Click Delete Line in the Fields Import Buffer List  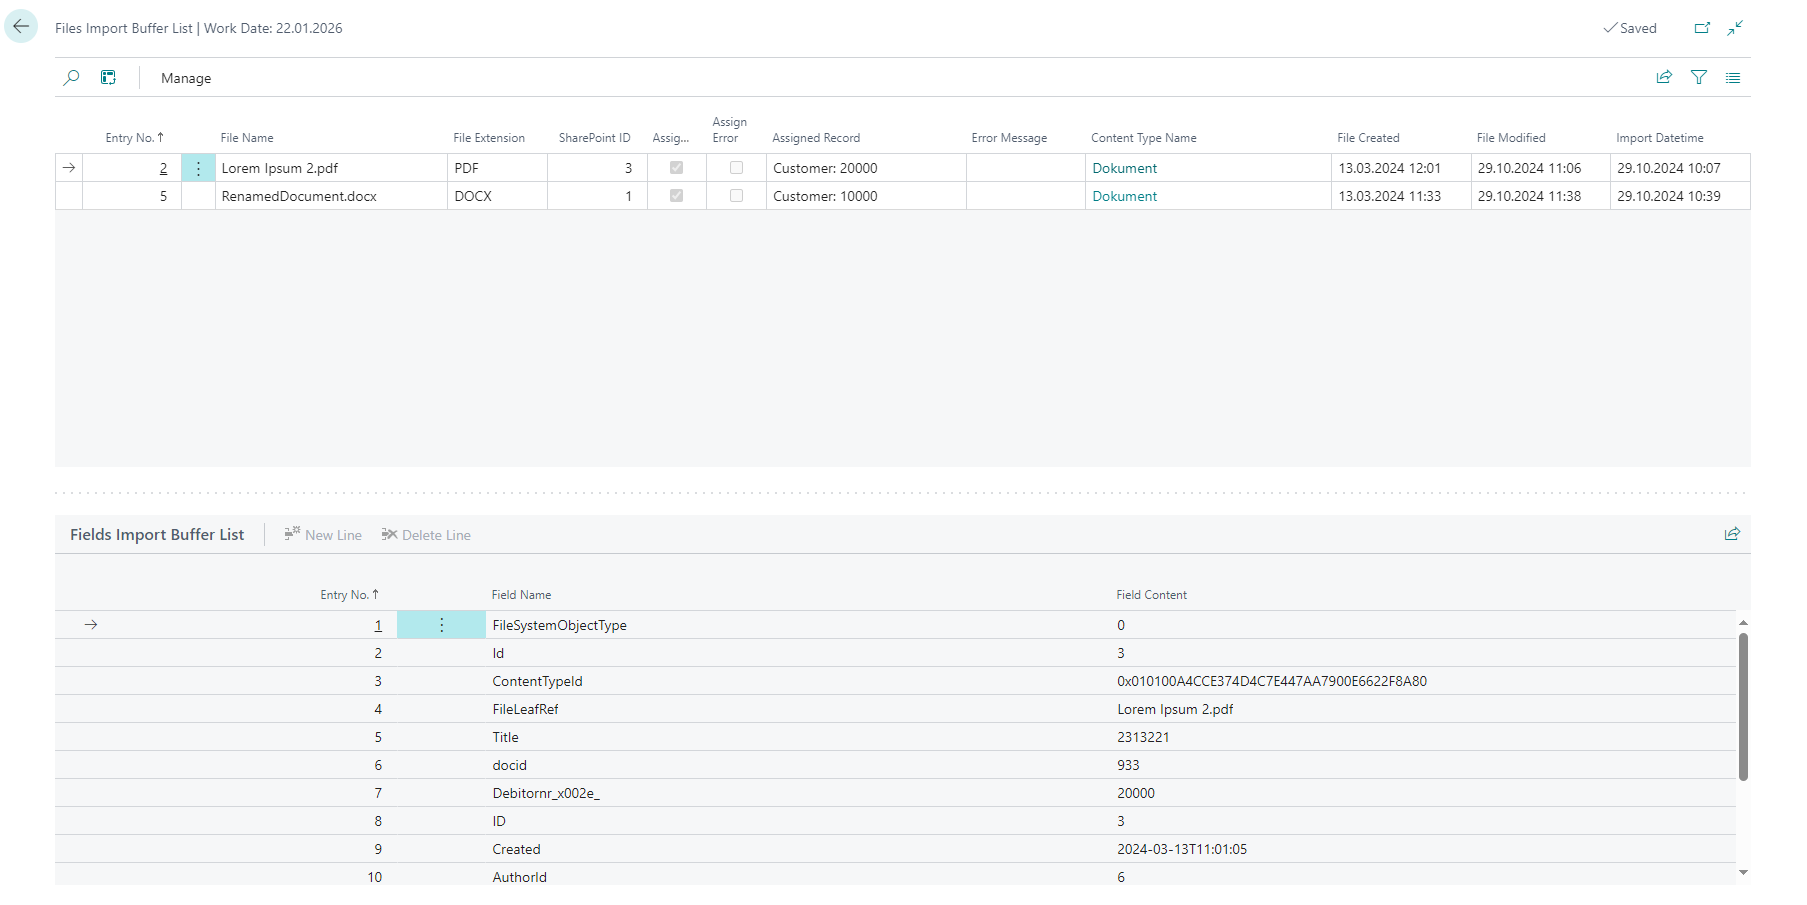[x=426, y=535]
